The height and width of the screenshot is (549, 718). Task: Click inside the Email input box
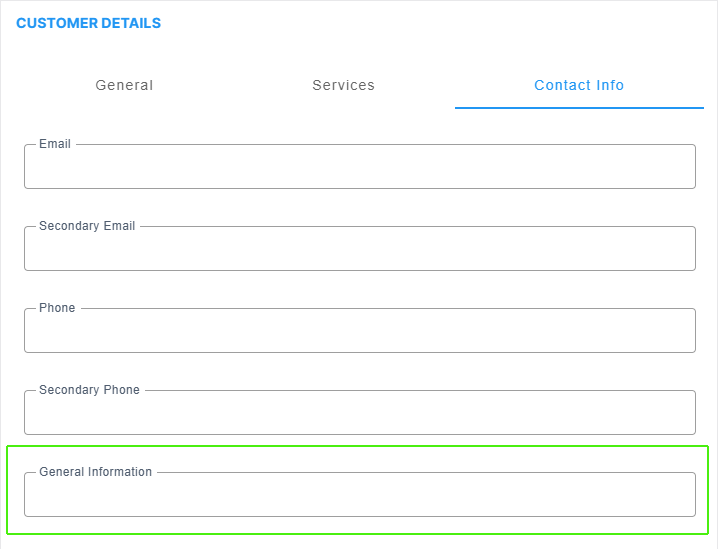point(360,167)
